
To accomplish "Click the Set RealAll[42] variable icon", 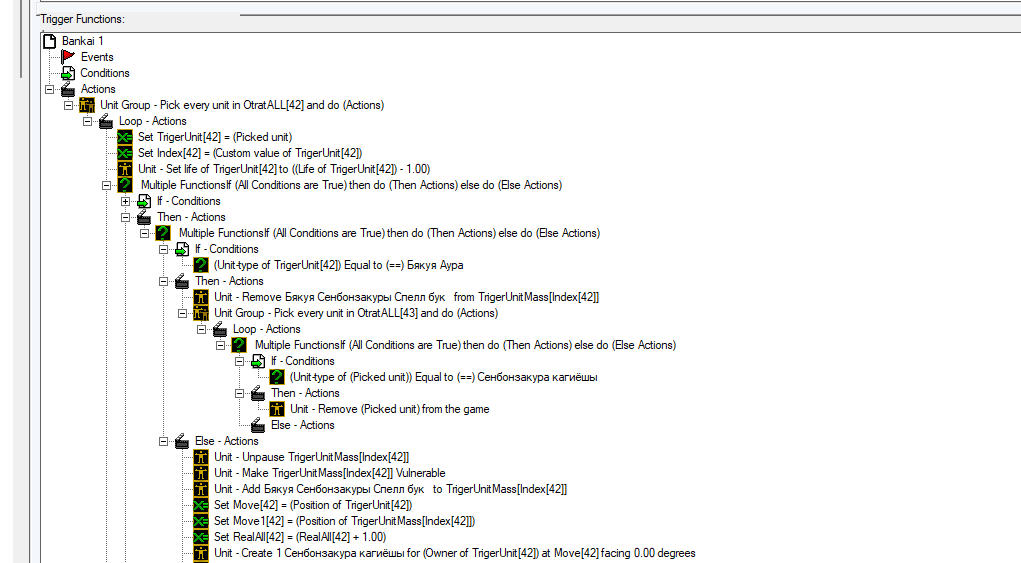I will [201, 538].
